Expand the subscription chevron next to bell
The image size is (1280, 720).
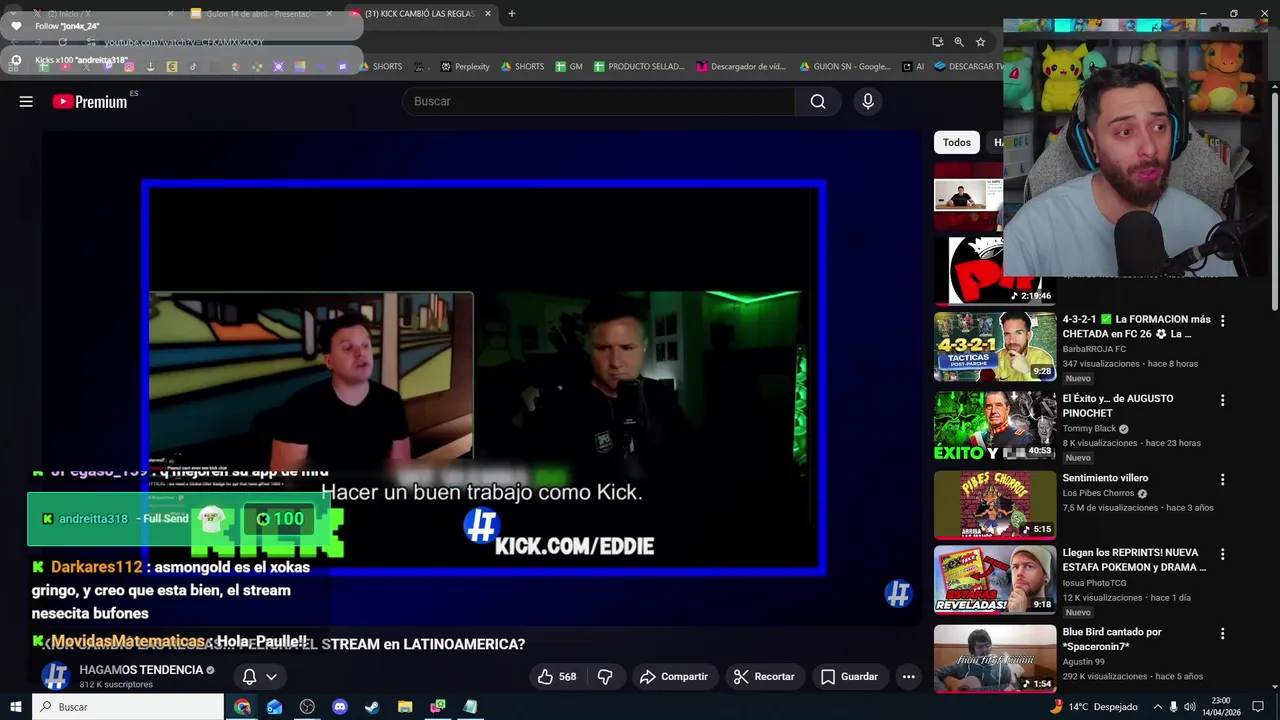coord(271,677)
